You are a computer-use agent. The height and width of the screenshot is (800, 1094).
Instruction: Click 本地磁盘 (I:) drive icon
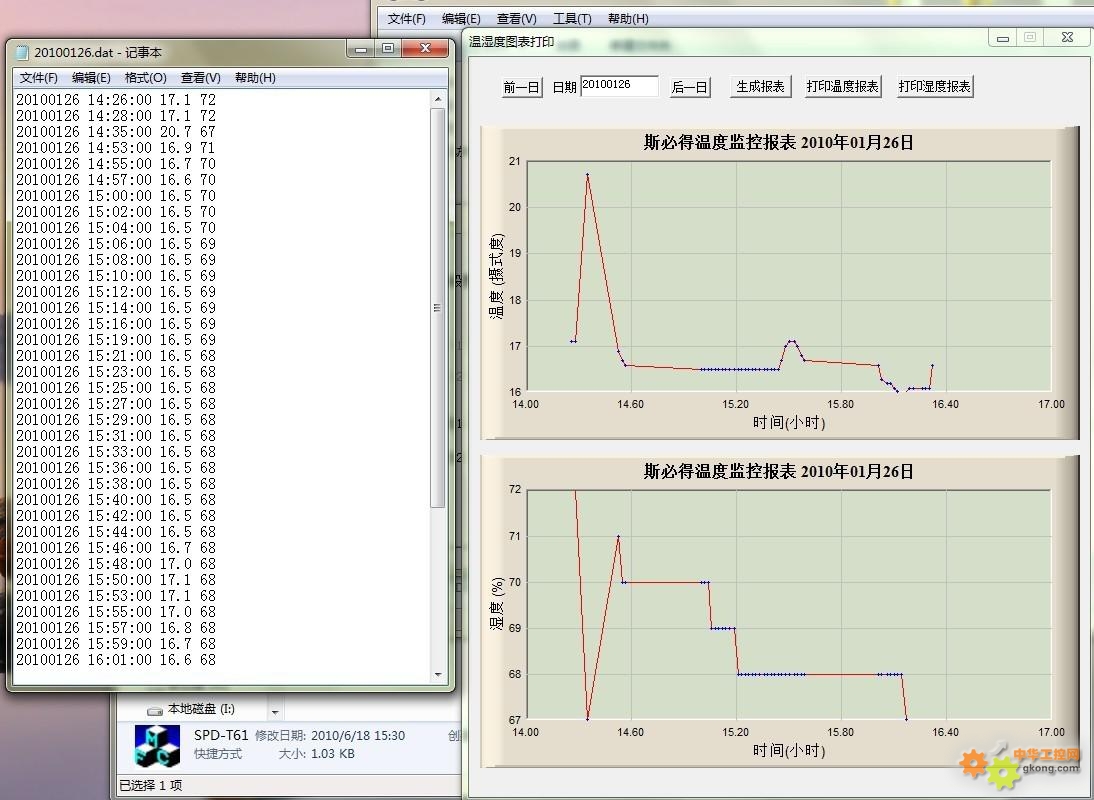154,710
